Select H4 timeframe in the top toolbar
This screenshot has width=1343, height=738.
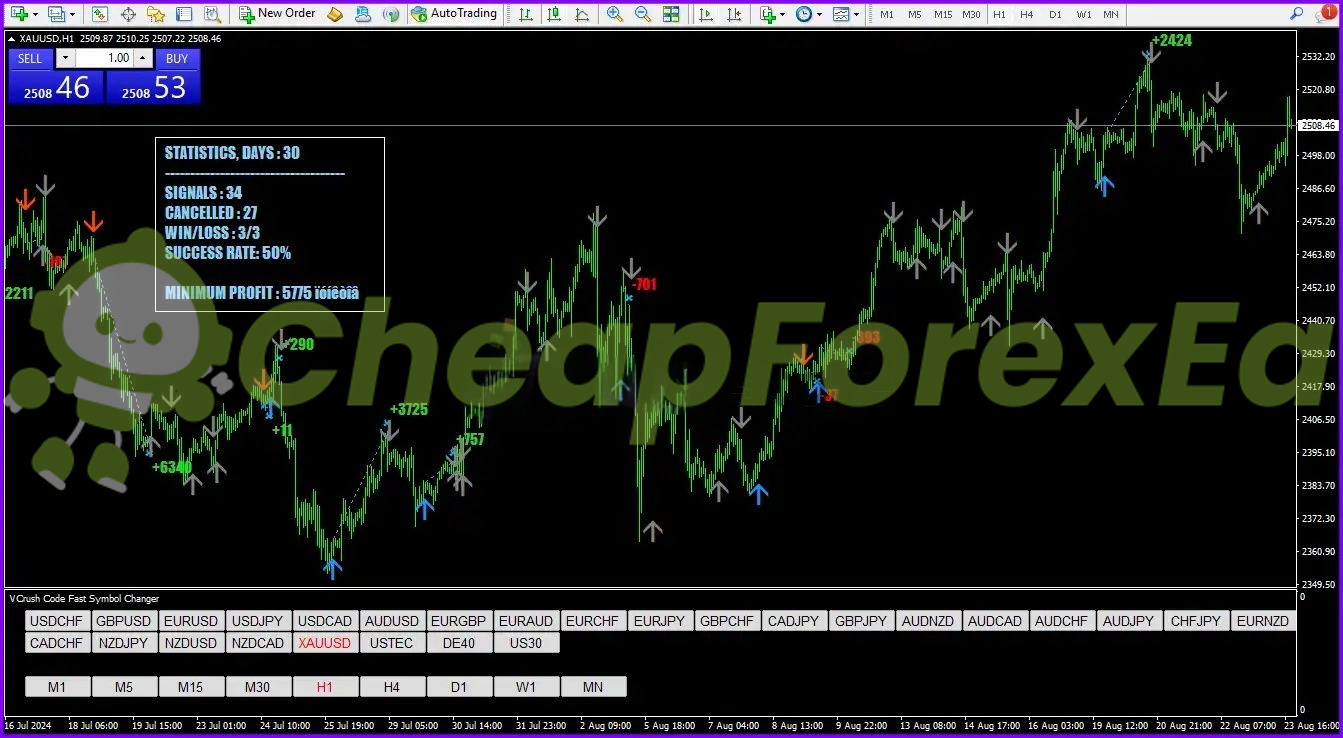(1027, 14)
